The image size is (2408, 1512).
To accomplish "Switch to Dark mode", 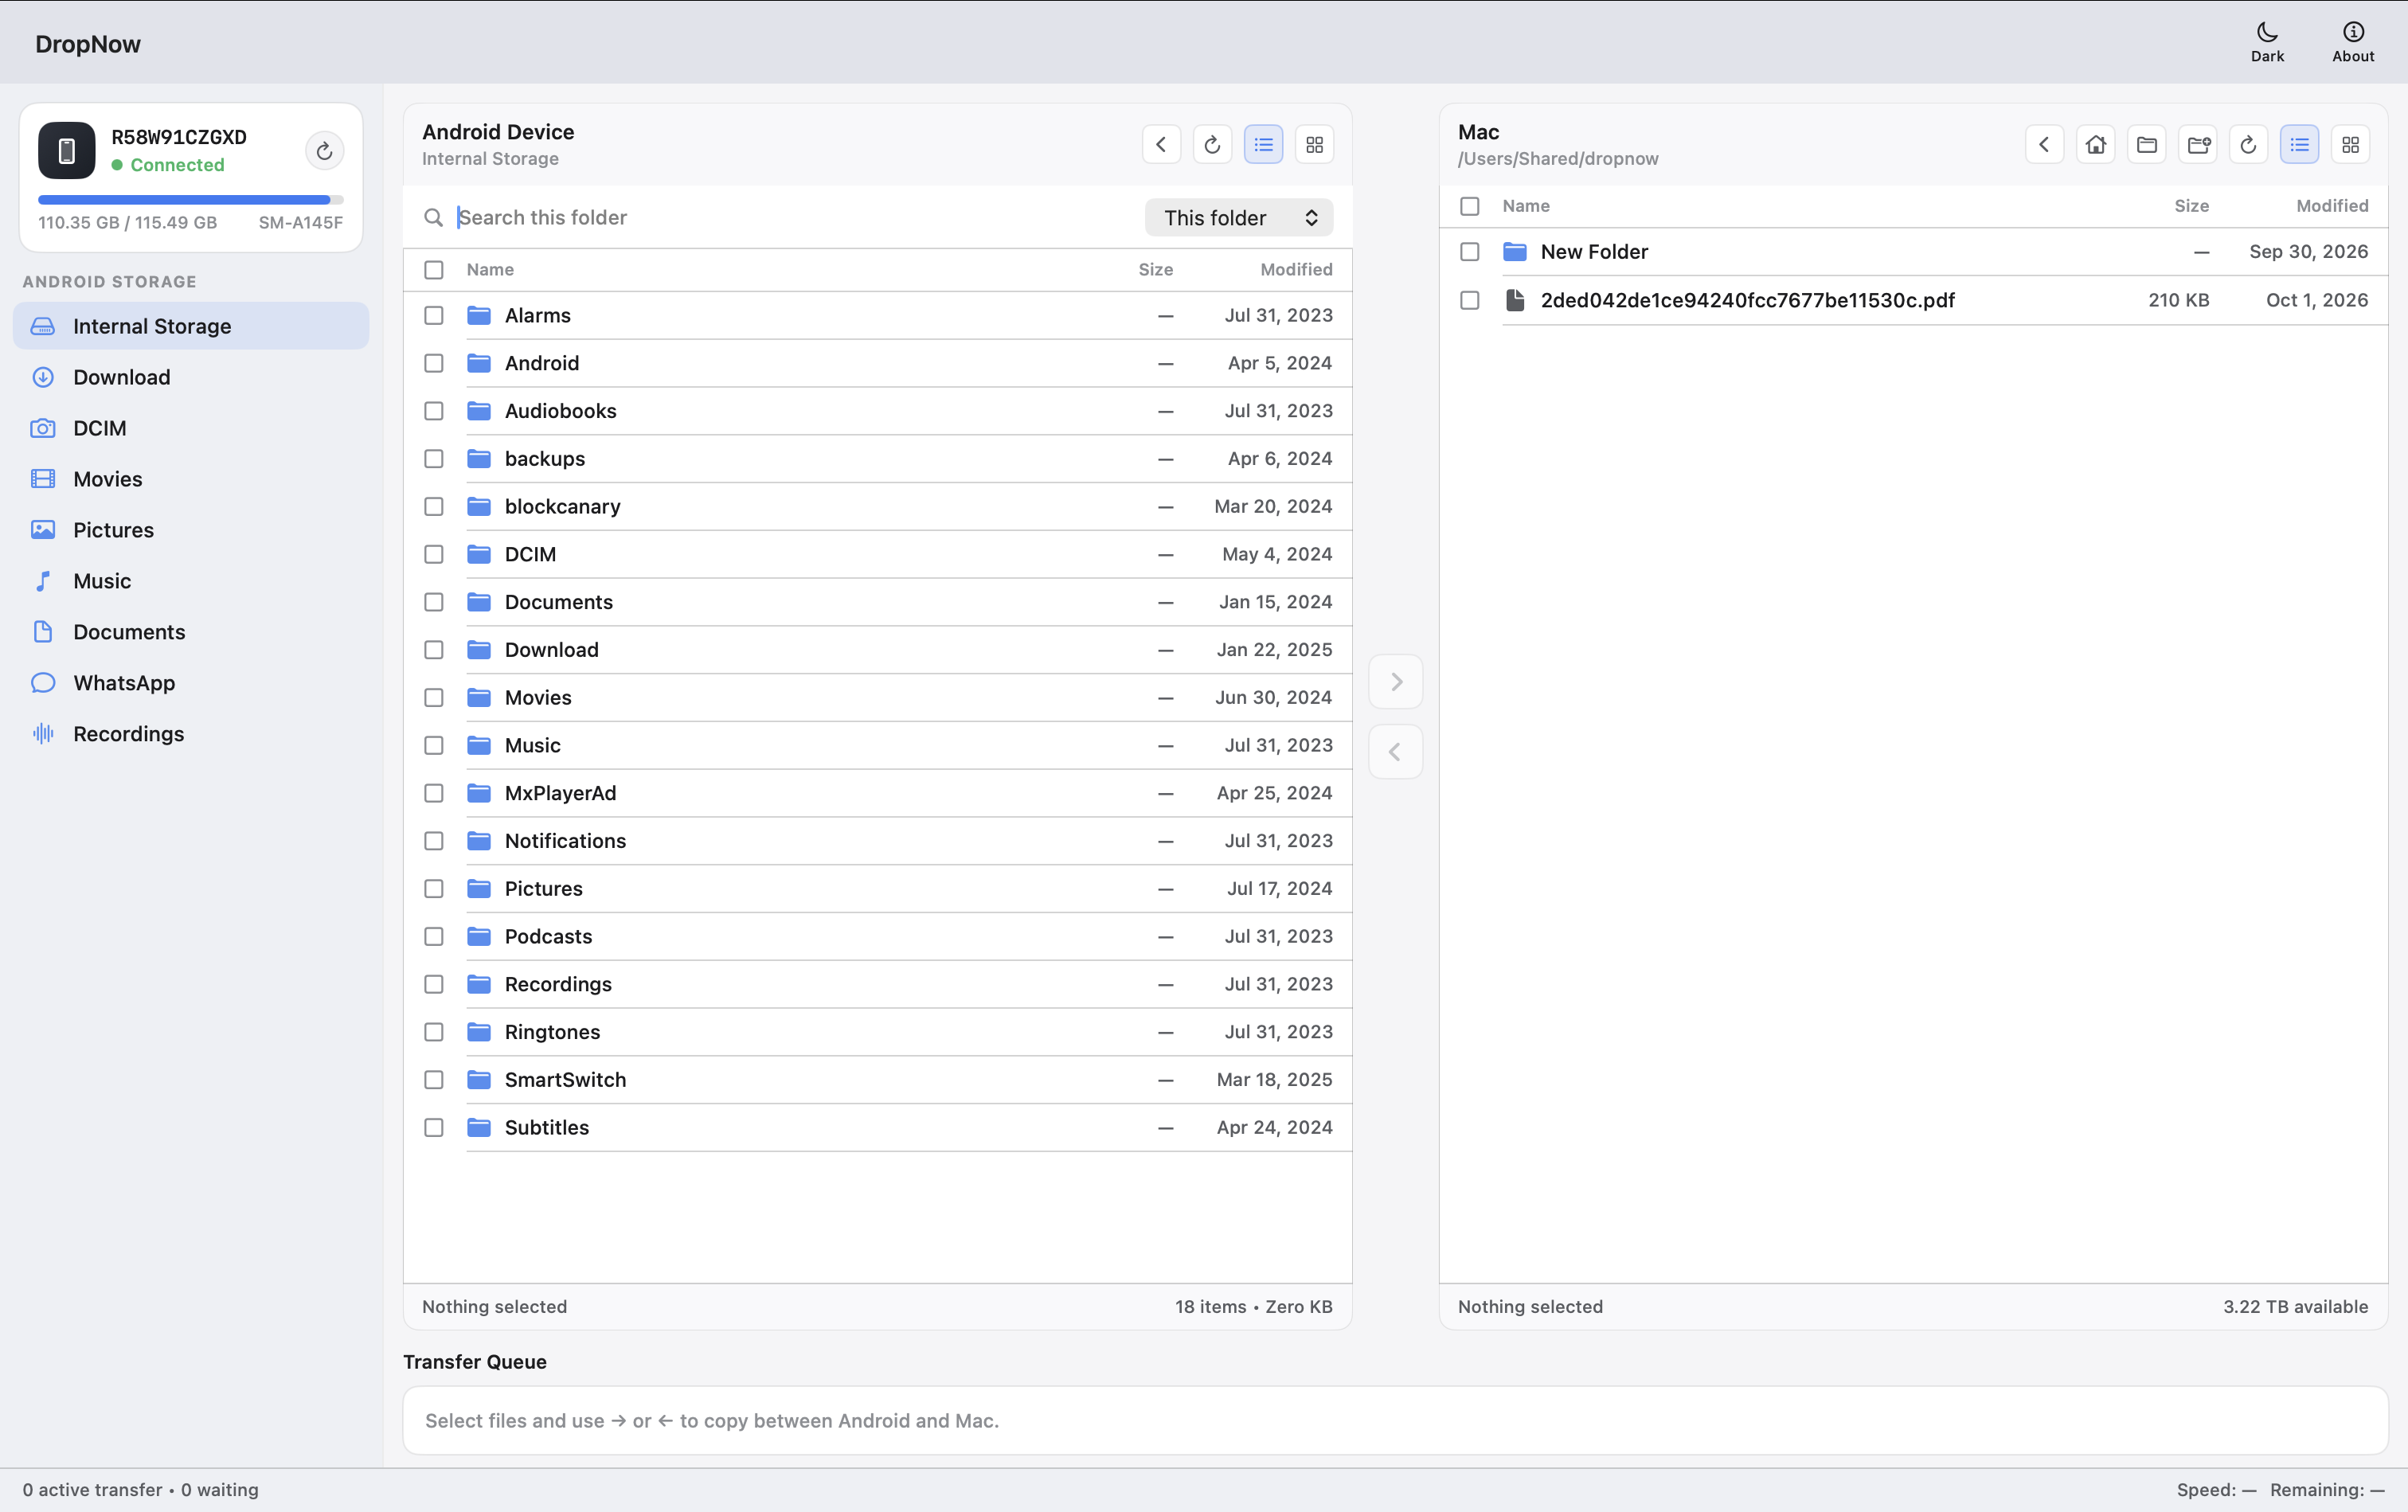I will (x=2267, y=43).
